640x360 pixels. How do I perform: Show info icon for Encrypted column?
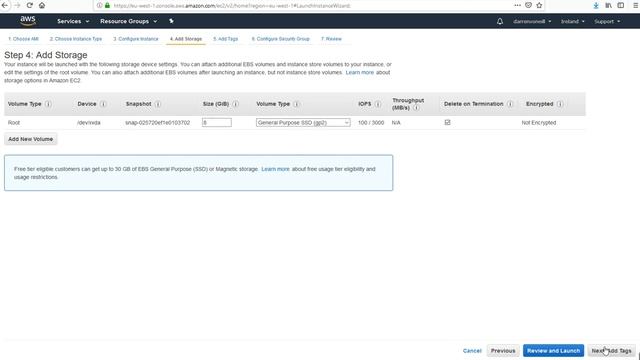tap(560, 104)
